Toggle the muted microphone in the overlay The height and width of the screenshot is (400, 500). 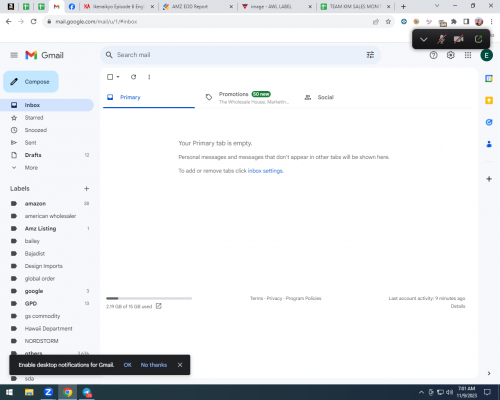coord(441,39)
